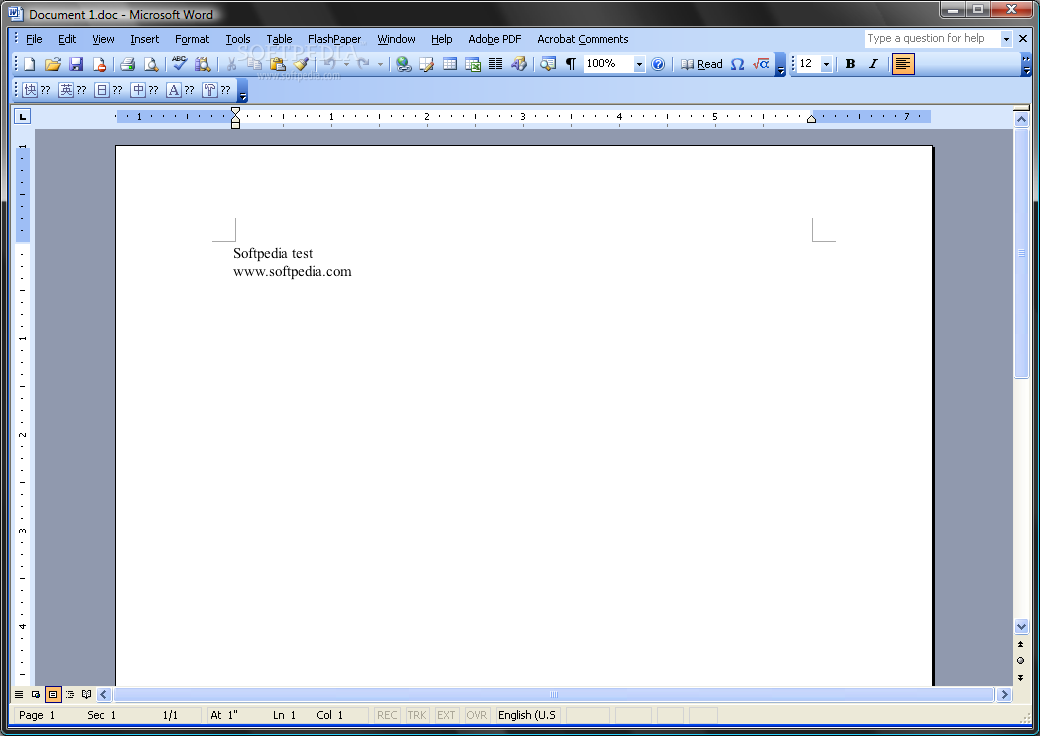
Task: Switch to Print Layout view
Action: pos(53,694)
